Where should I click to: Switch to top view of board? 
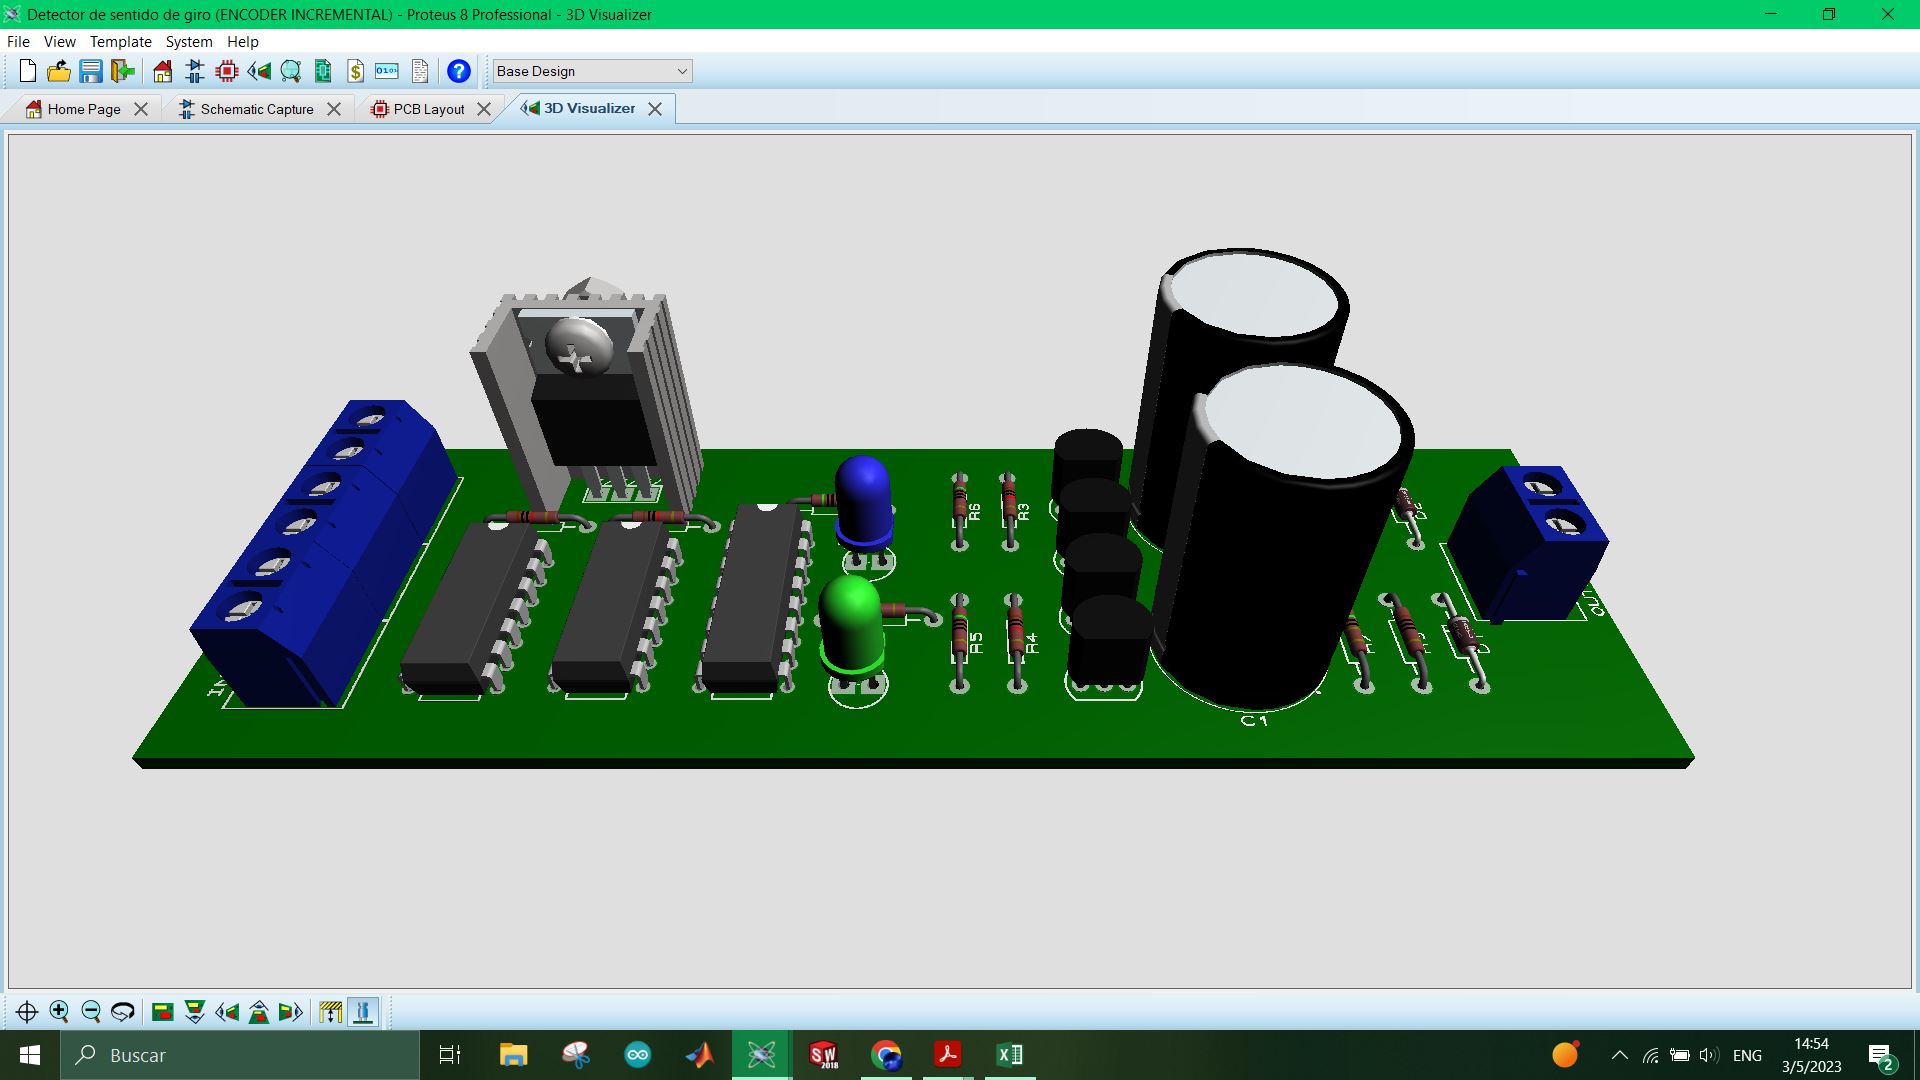(163, 1012)
